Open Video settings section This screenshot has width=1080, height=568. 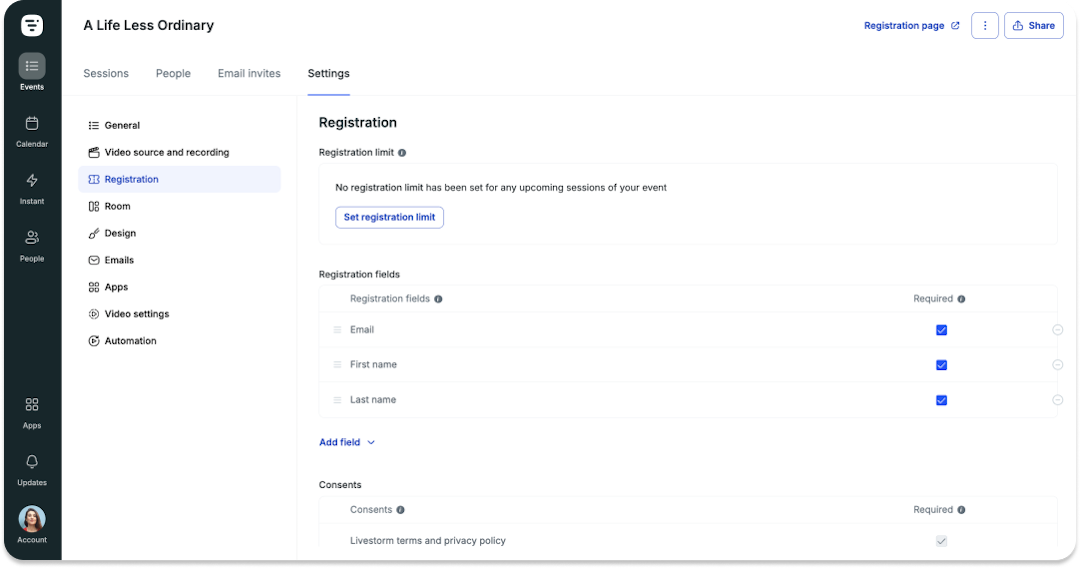[x=179, y=313]
